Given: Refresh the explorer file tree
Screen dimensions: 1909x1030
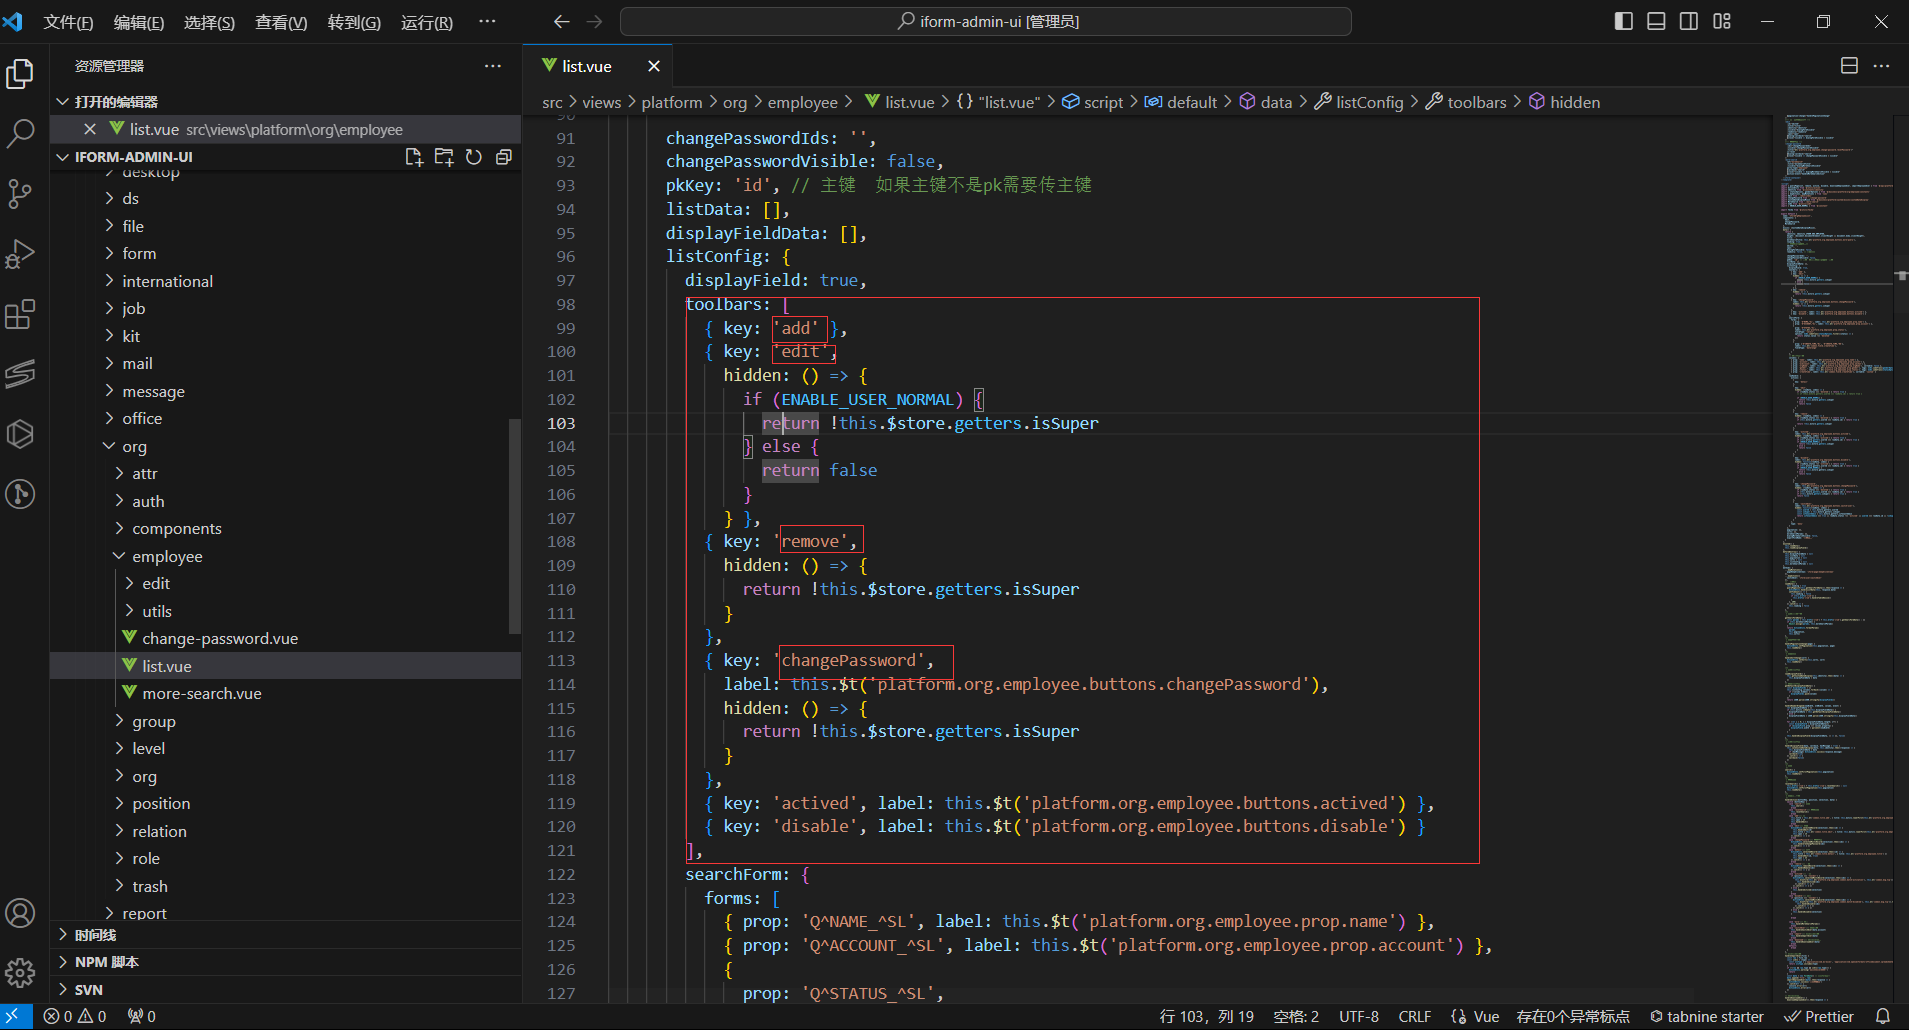Looking at the screenshot, I should point(474,157).
